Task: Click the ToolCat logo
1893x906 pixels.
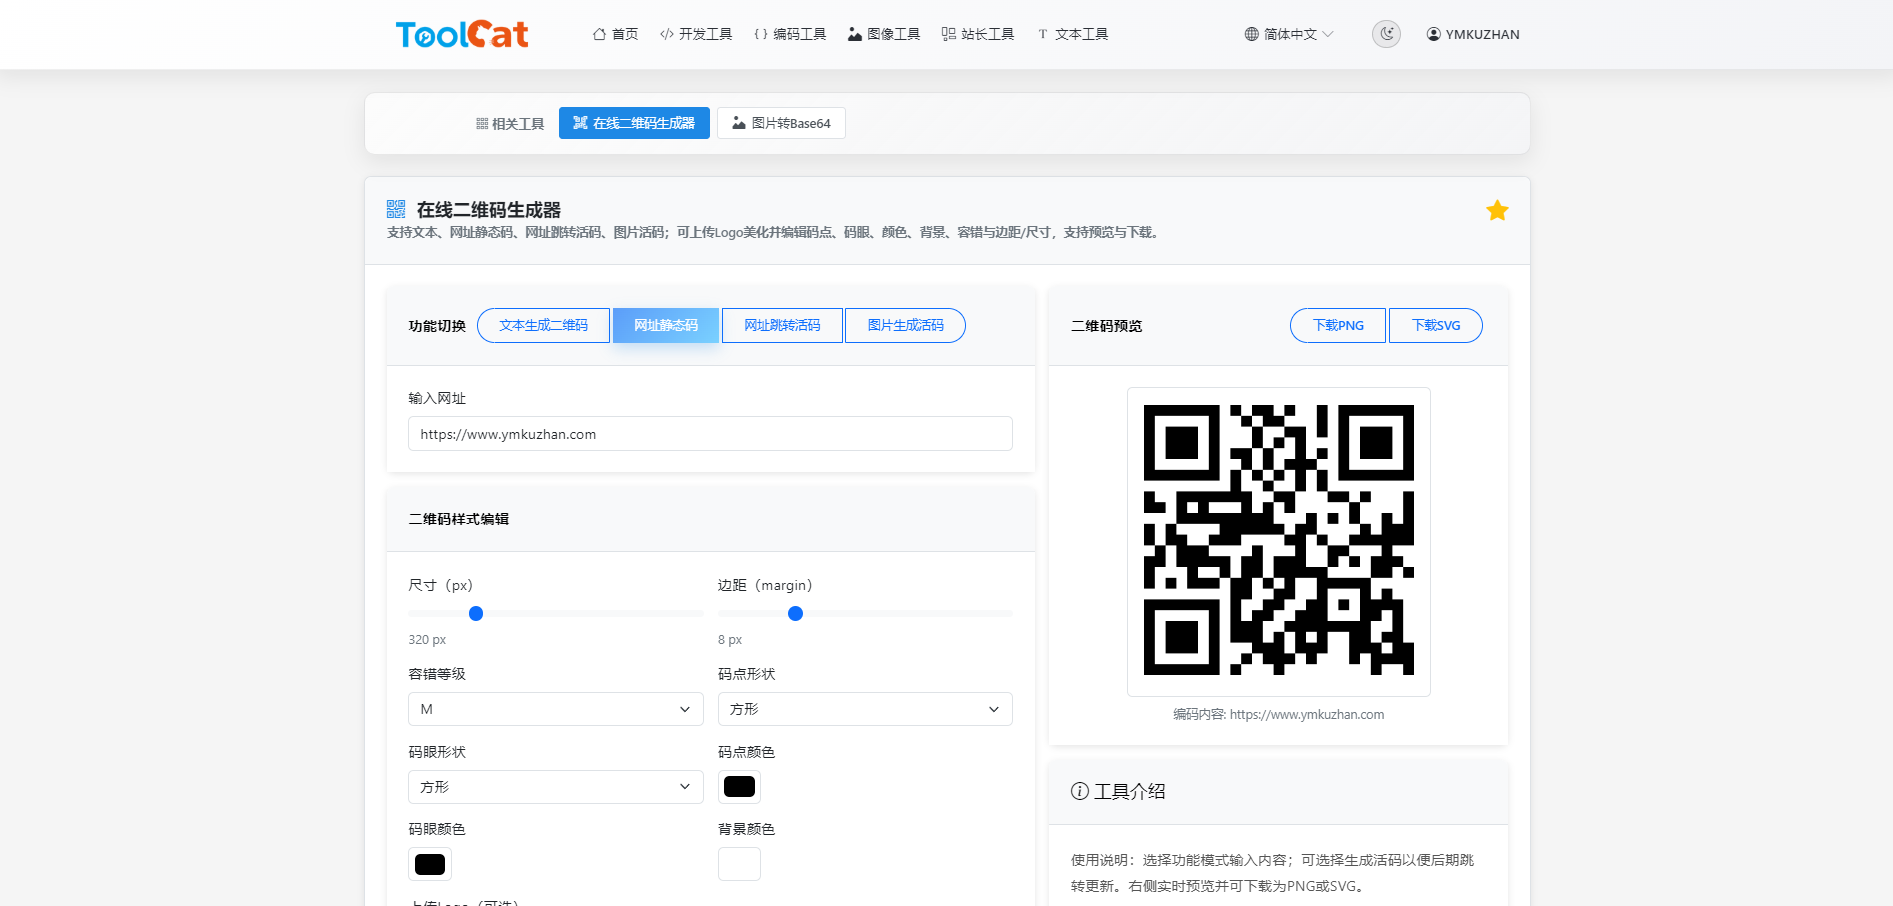Action: click(x=462, y=33)
